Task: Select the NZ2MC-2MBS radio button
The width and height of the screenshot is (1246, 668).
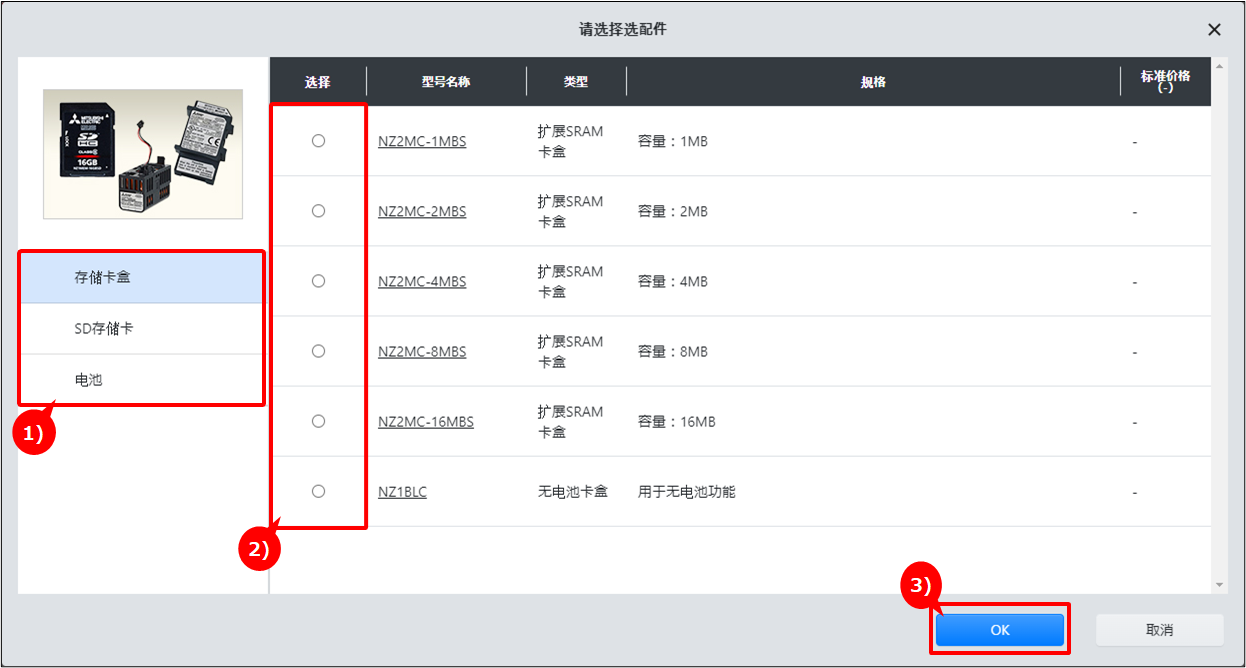Action: 318,211
